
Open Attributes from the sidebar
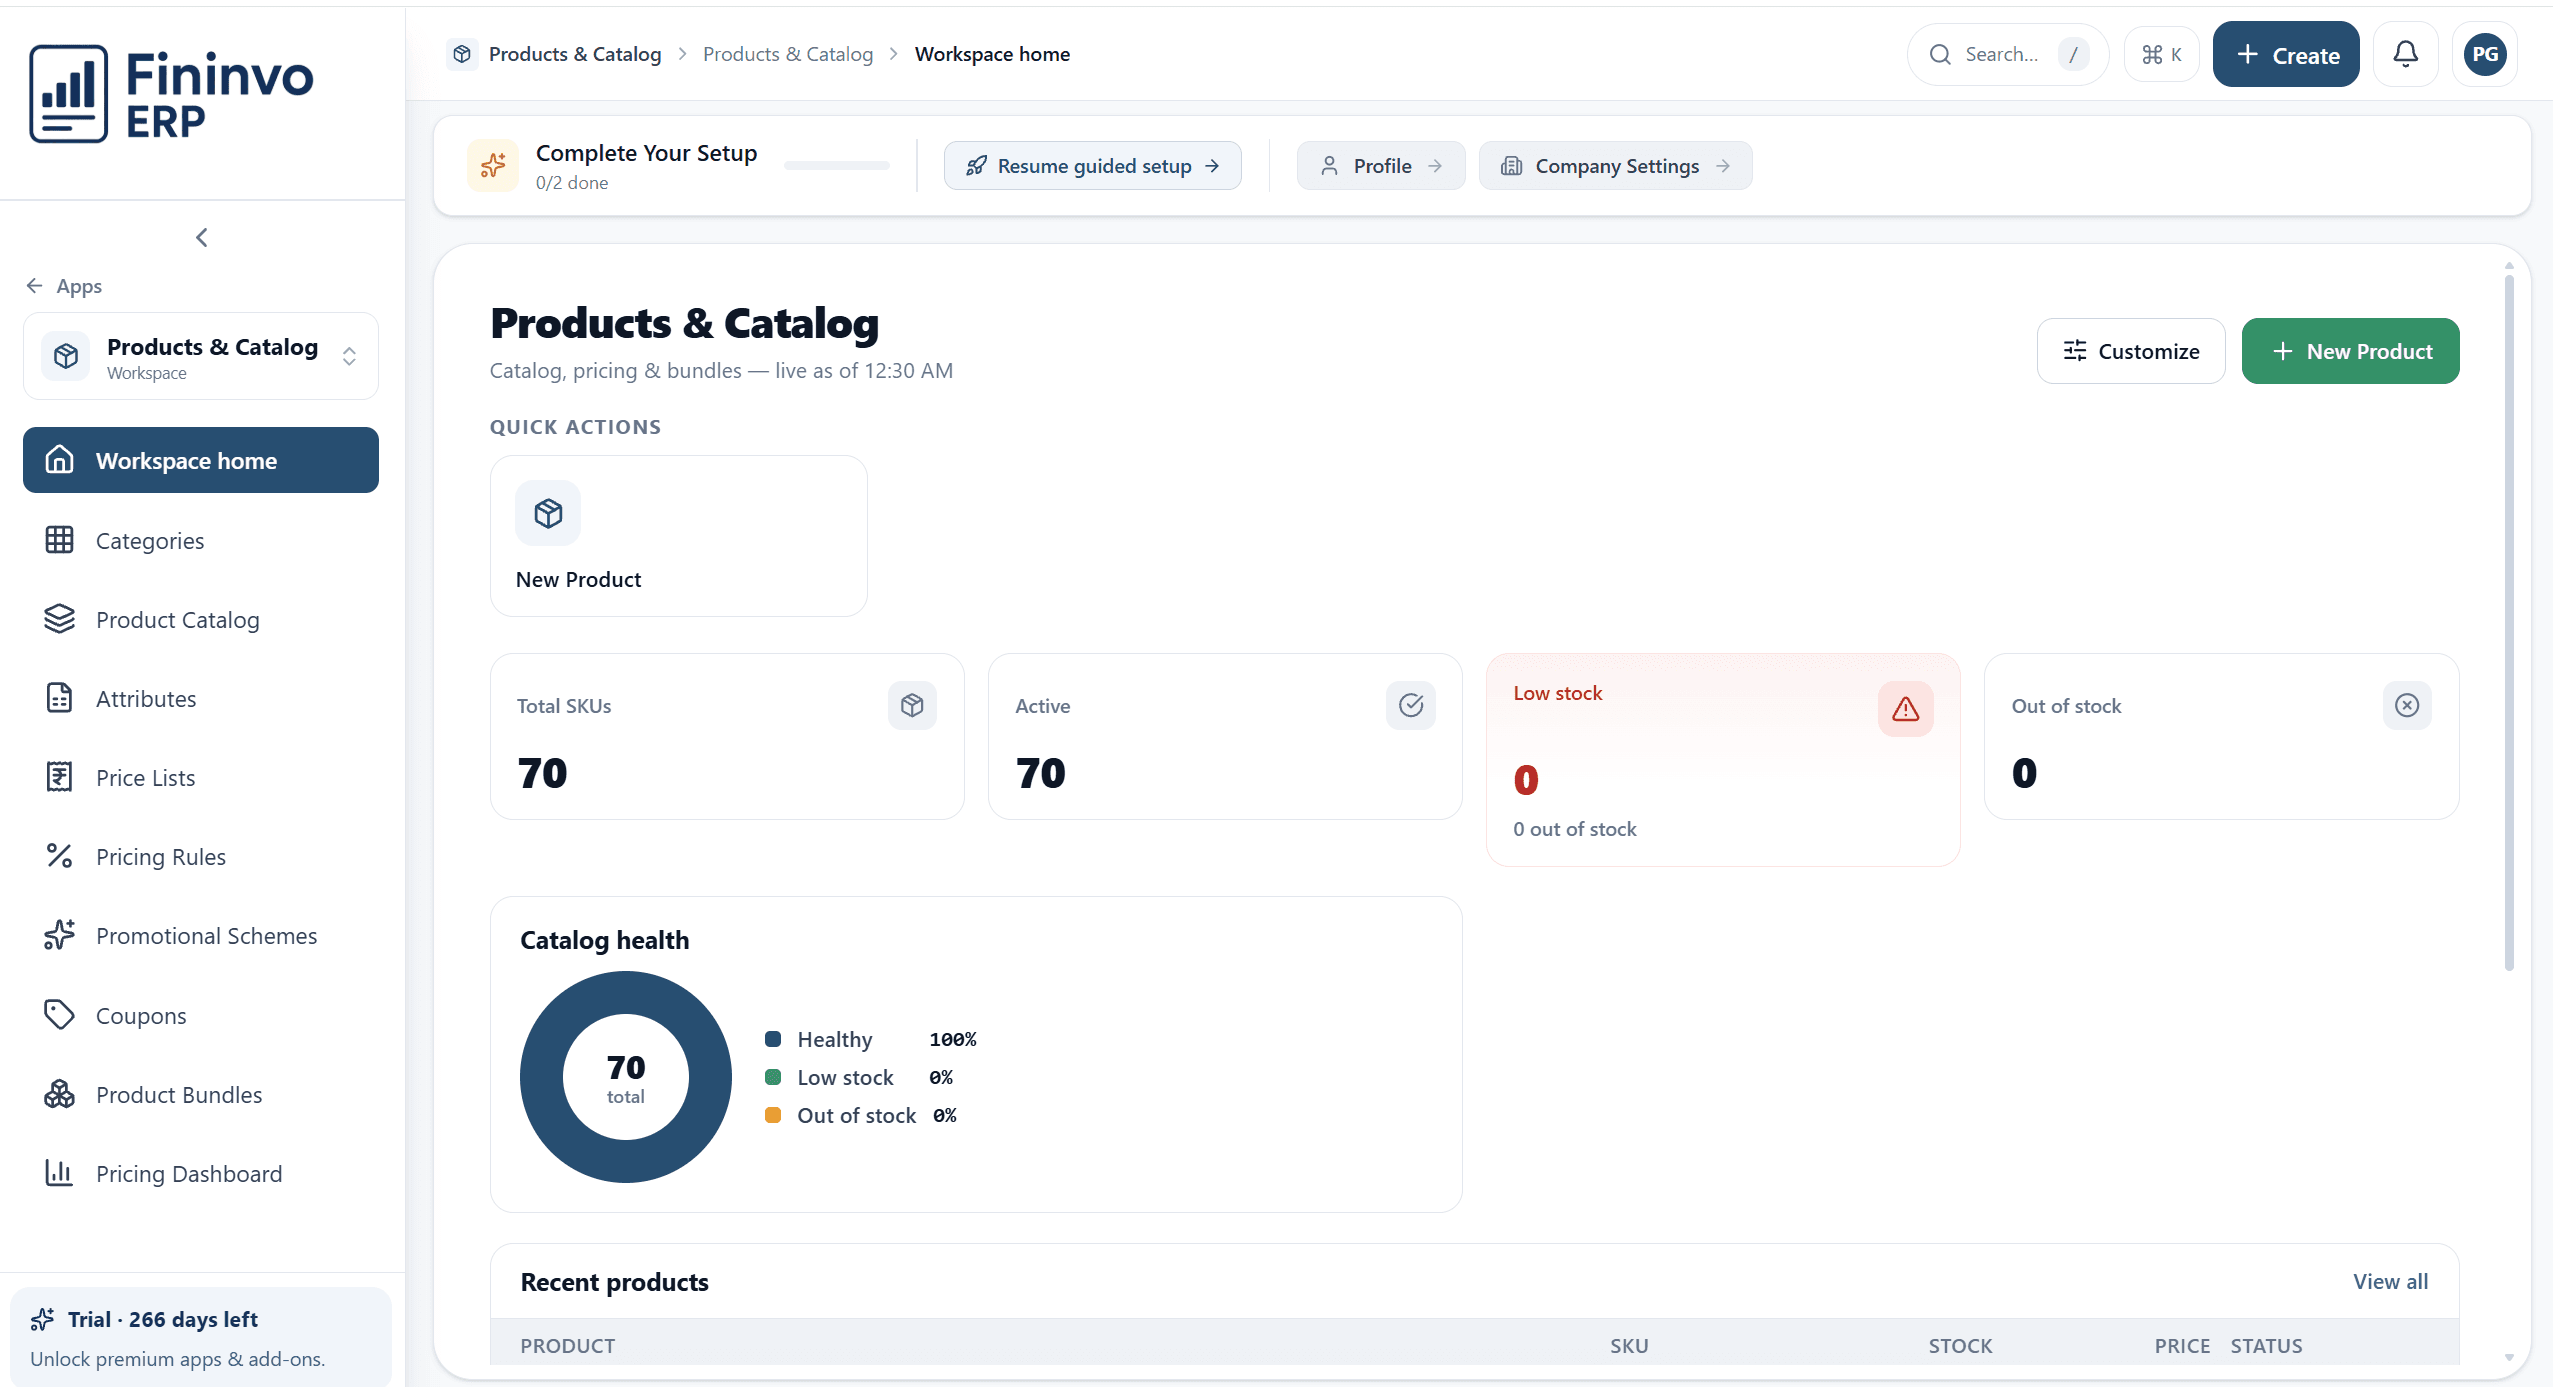201,698
